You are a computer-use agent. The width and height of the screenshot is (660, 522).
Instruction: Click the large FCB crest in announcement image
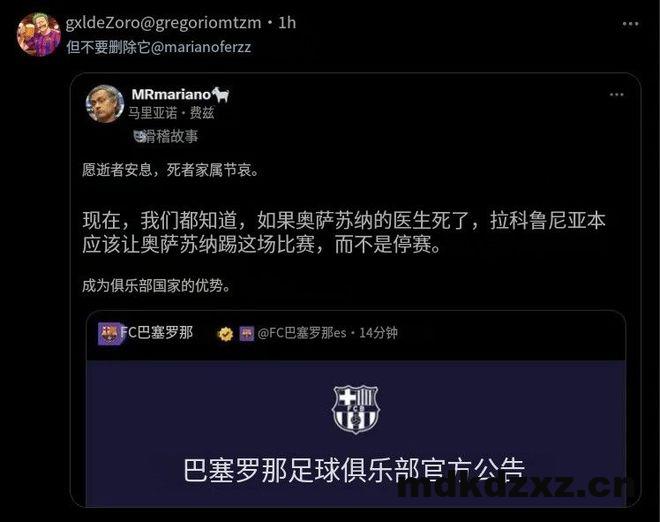point(356,410)
